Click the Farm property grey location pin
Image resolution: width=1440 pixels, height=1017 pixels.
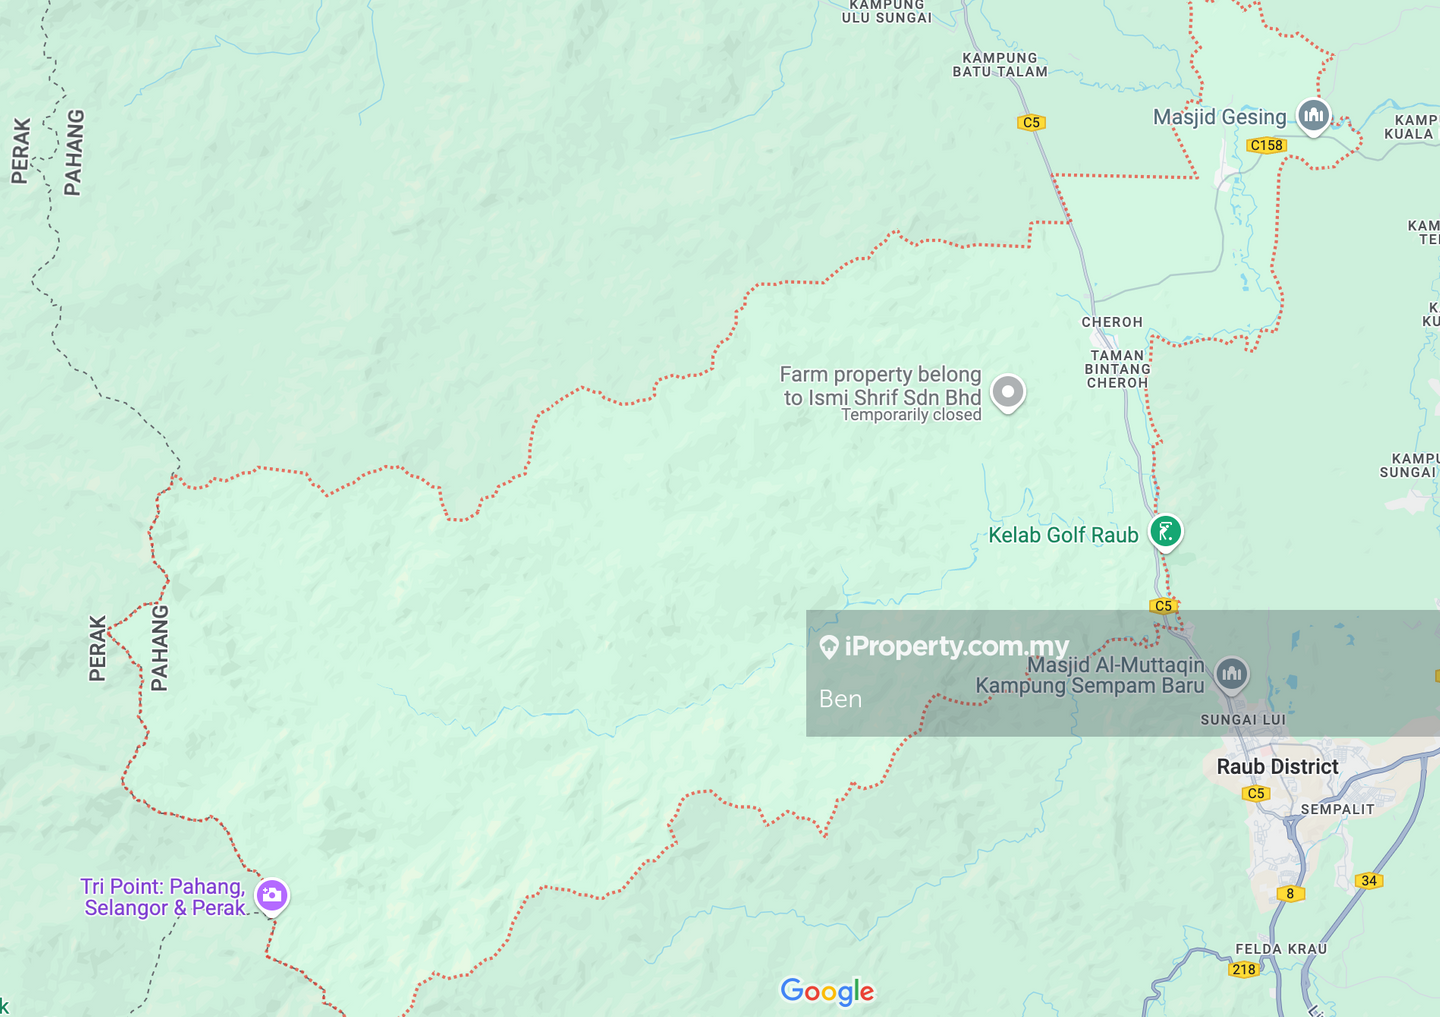coord(1007,391)
